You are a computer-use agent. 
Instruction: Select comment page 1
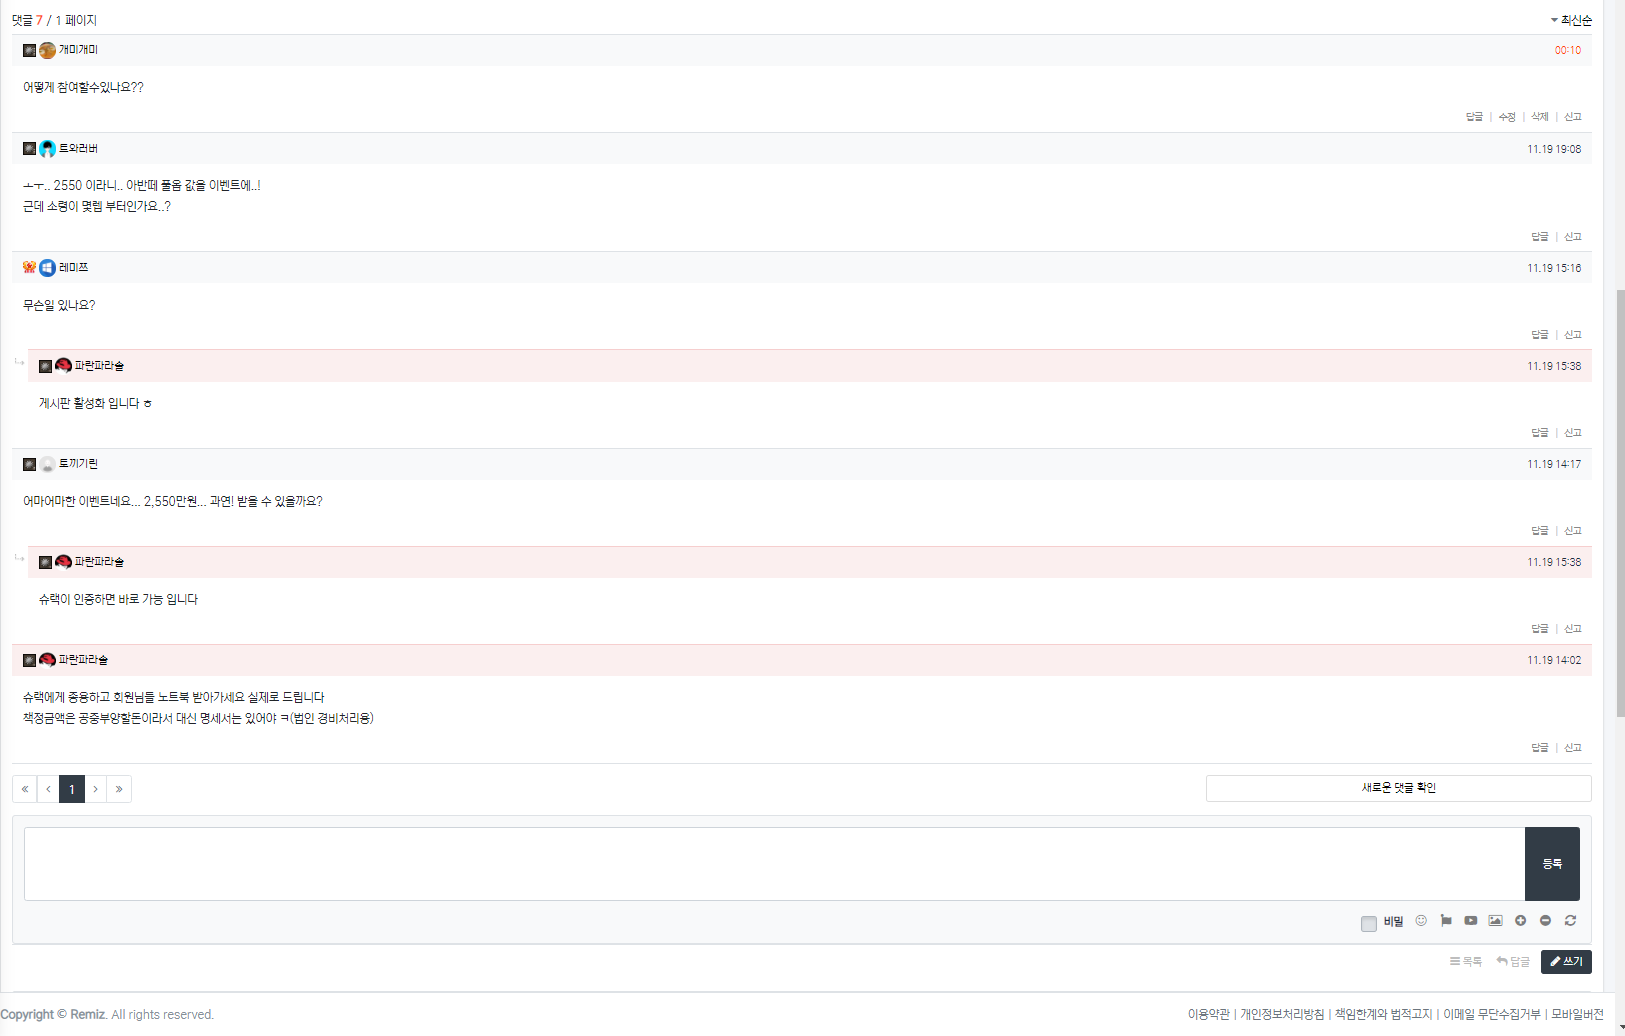(x=72, y=789)
